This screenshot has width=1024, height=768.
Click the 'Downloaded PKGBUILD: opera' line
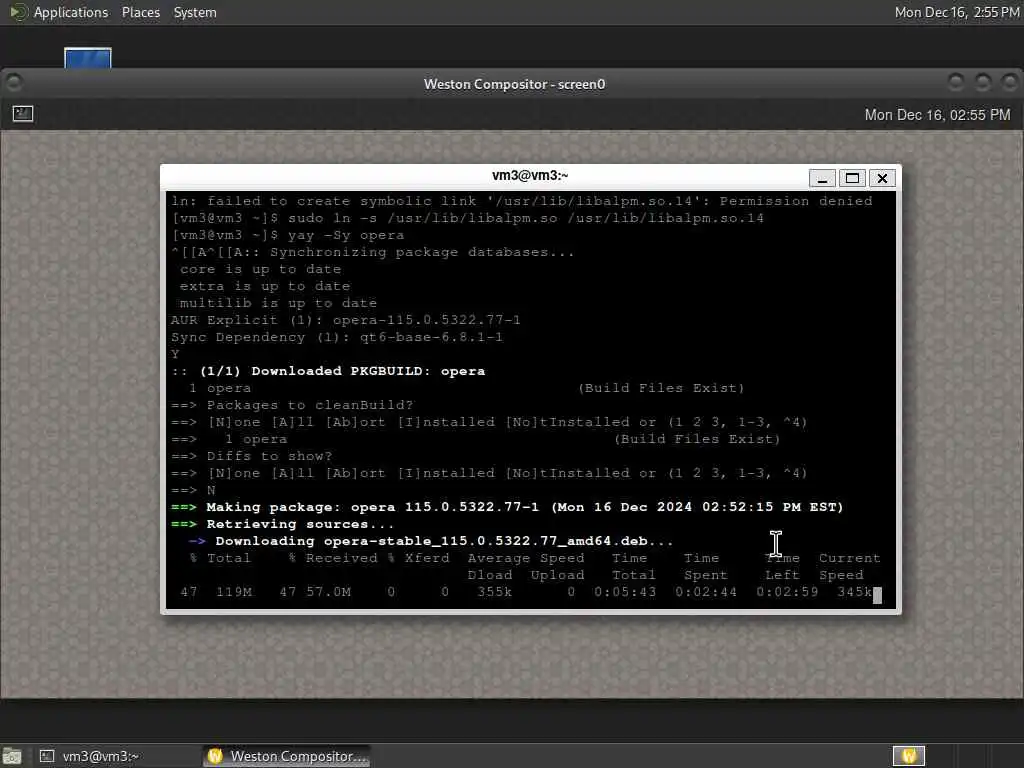click(328, 371)
